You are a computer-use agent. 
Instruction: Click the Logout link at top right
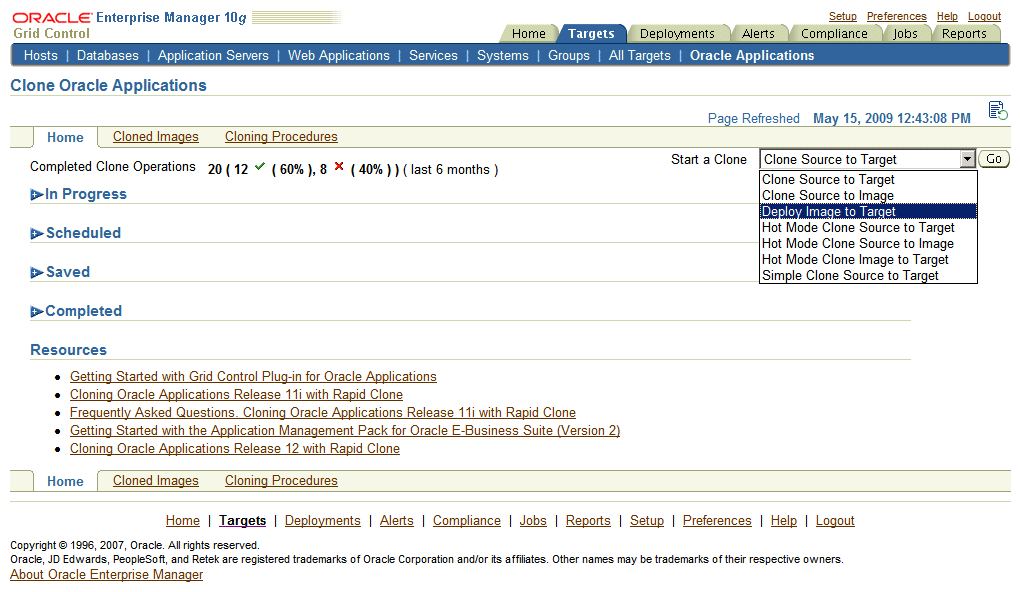(984, 16)
